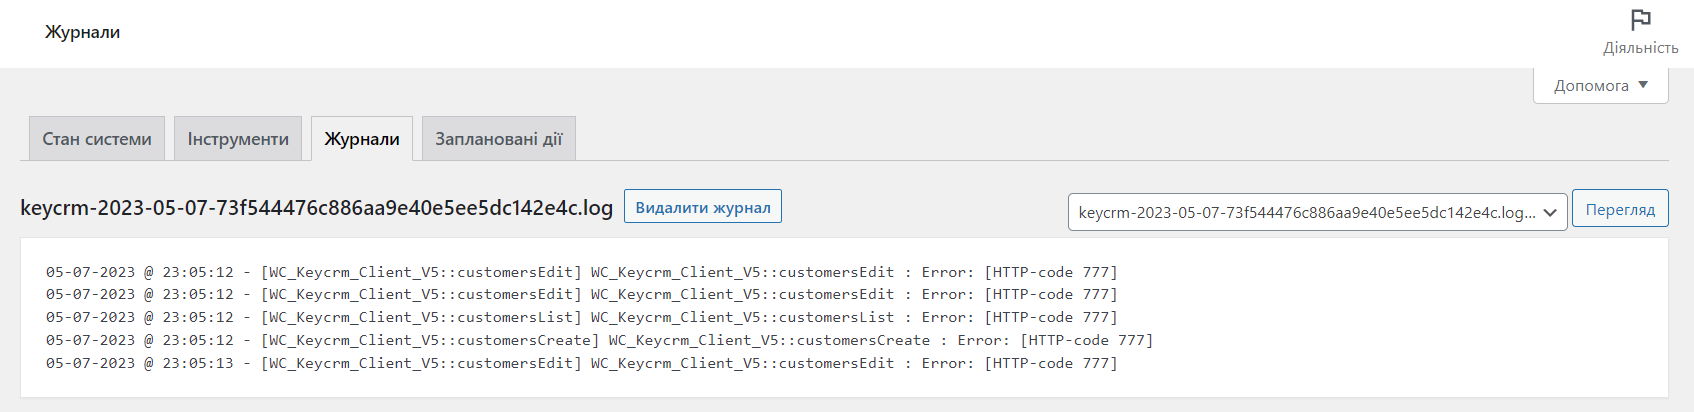Click the chevron in the log file selector

click(1550, 212)
